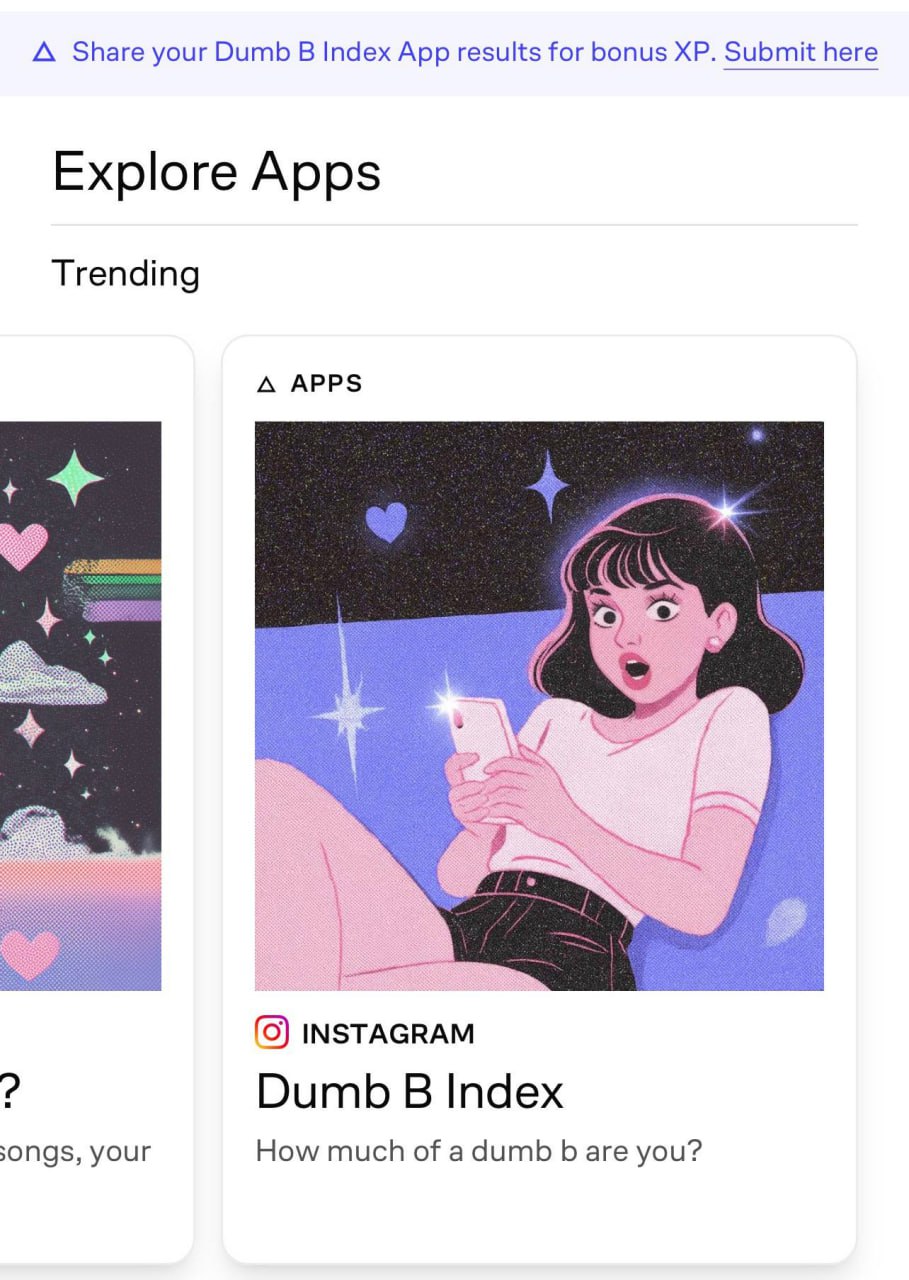The height and width of the screenshot is (1280, 909).
Task: Click the banner text about bonus XP
Action: (395, 52)
